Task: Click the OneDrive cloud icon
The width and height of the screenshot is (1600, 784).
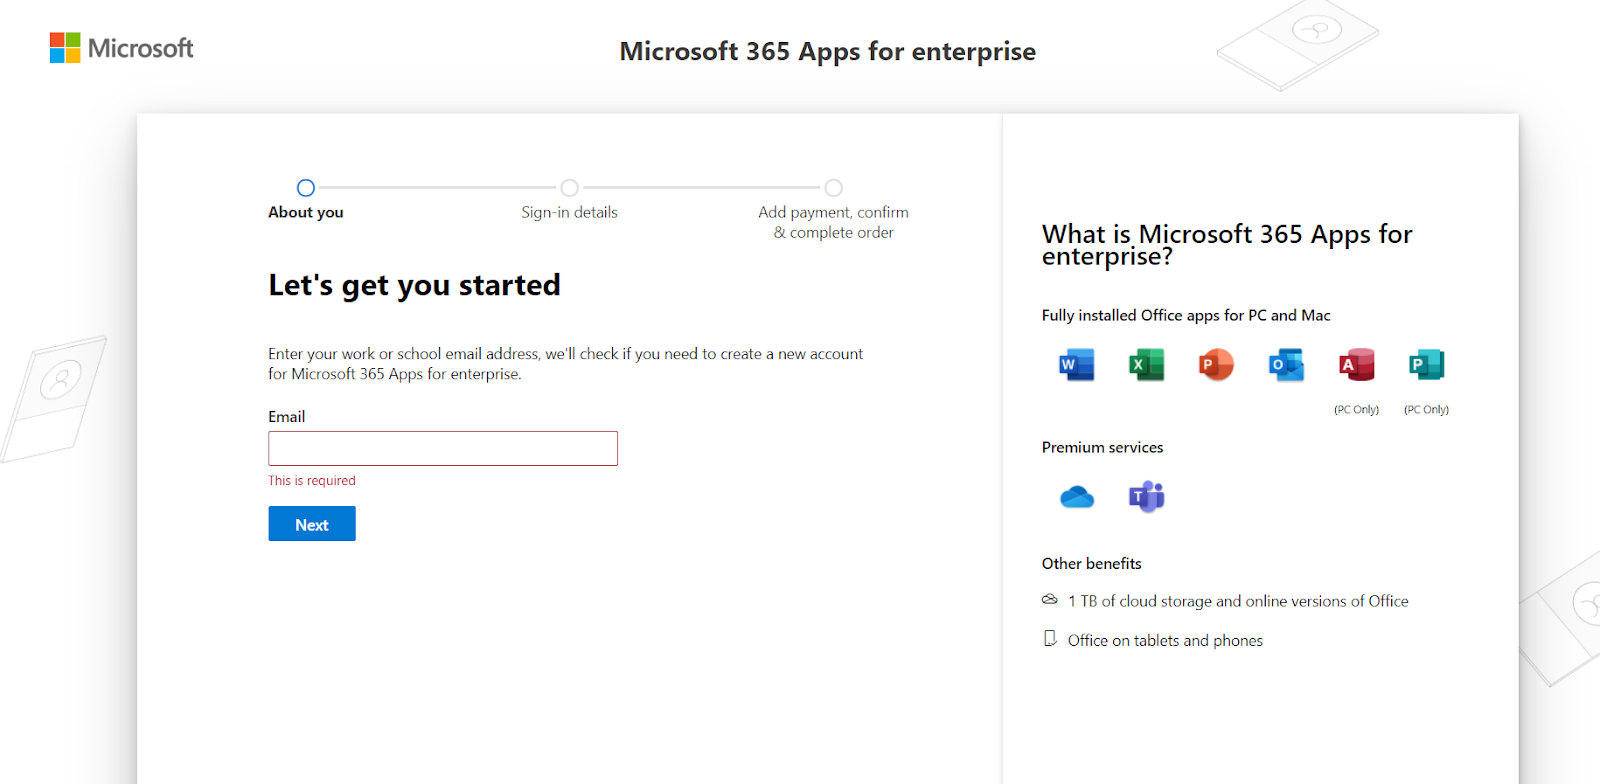Action: pos(1077,497)
